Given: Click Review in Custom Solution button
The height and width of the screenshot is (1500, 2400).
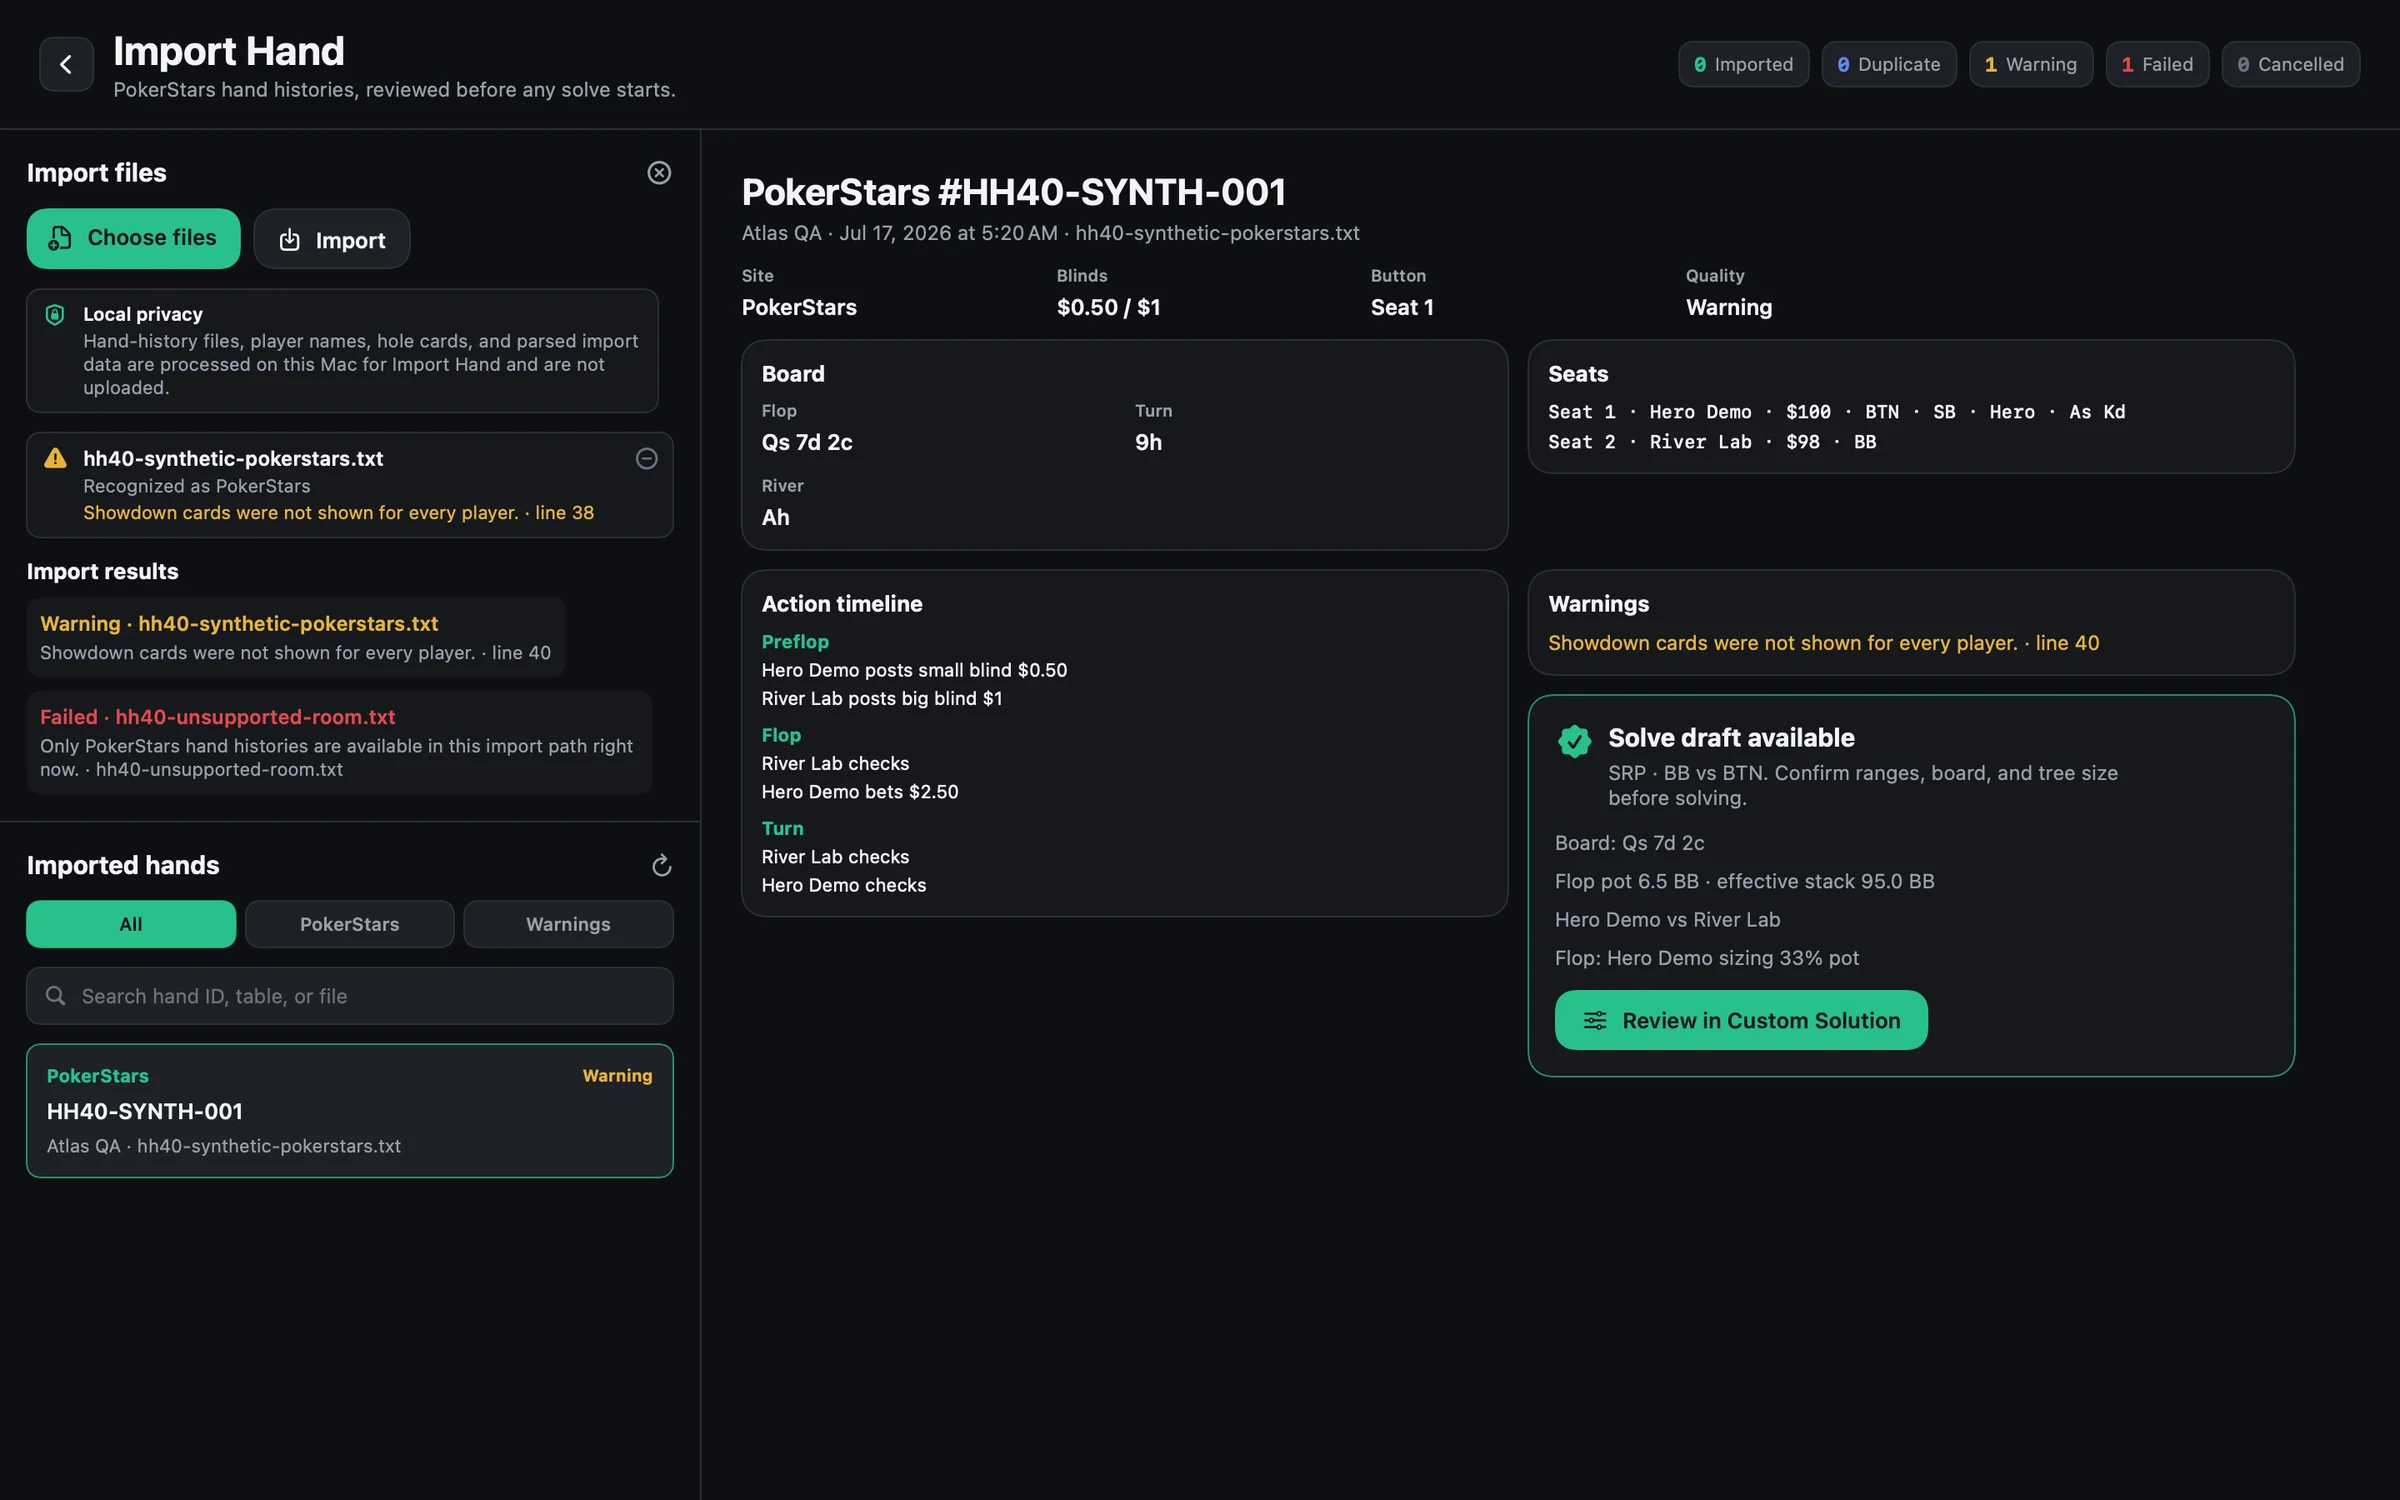Looking at the screenshot, I should [x=1741, y=1020].
